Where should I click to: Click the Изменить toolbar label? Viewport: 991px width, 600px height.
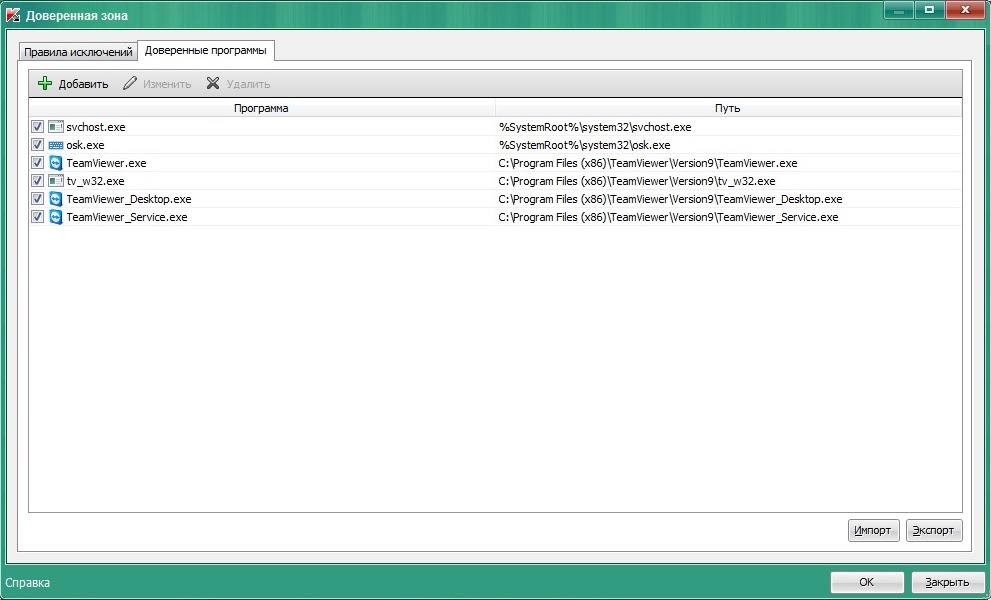point(167,84)
